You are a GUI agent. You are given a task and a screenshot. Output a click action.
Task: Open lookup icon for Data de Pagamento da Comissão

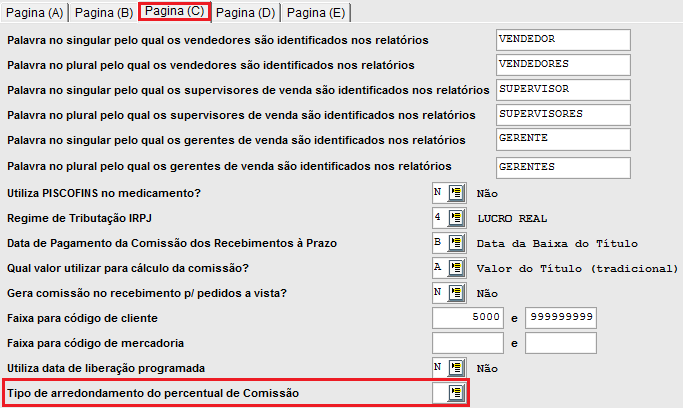click(456, 243)
